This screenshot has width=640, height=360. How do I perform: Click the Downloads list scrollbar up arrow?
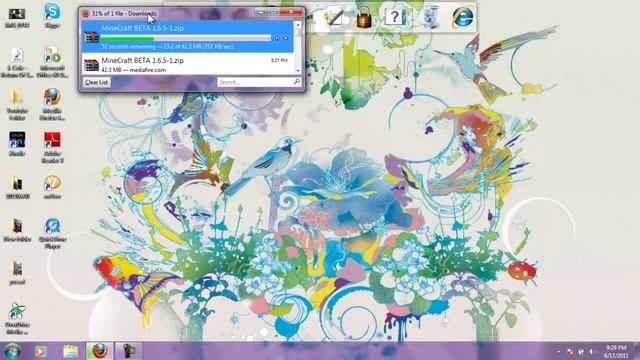(x=298, y=25)
